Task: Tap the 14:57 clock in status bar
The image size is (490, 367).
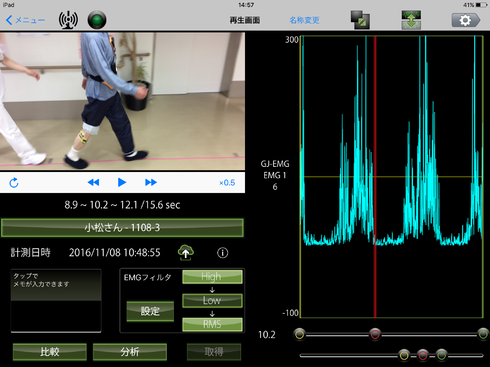Action: click(246, 5)
